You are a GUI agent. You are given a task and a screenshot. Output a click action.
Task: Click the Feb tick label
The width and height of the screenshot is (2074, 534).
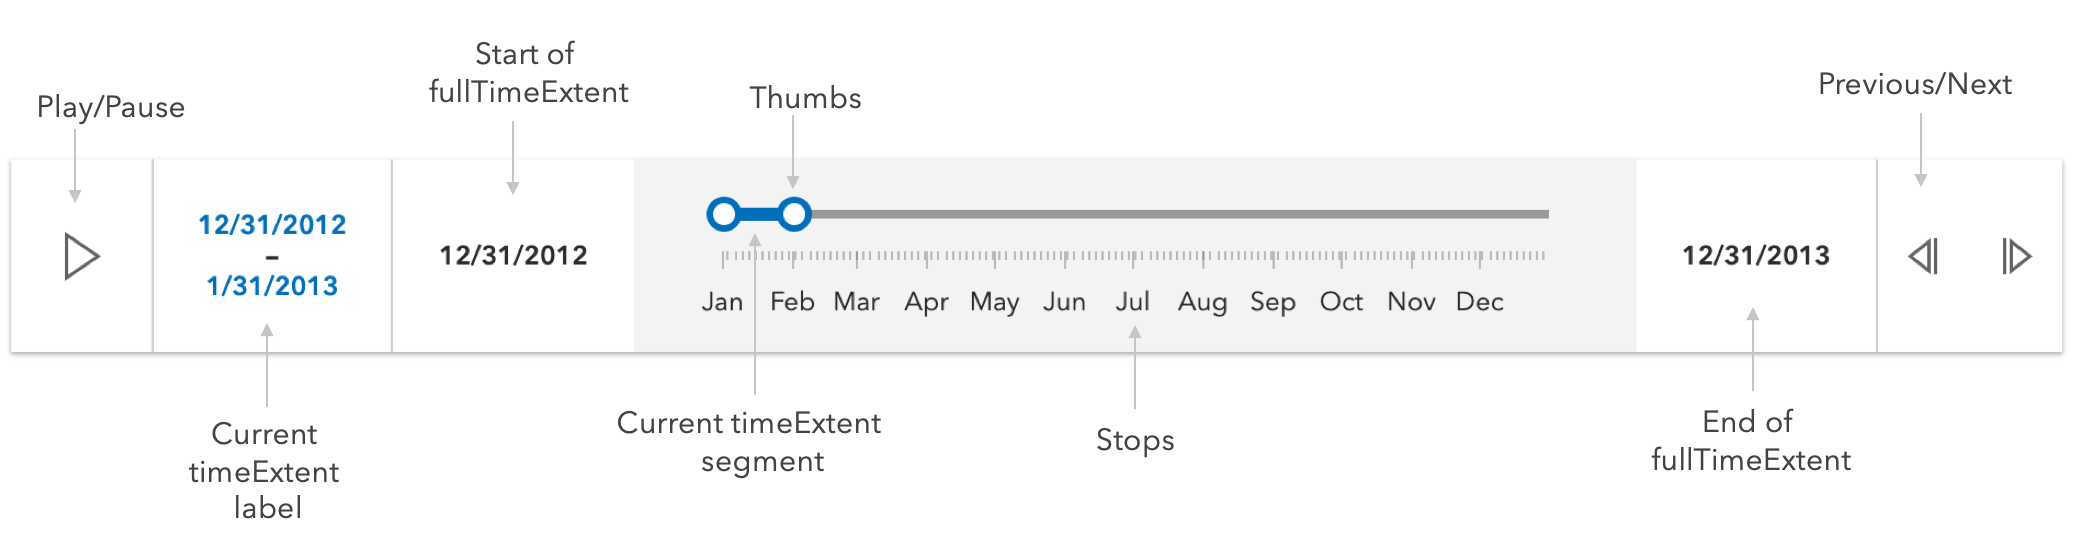[792, 301]
